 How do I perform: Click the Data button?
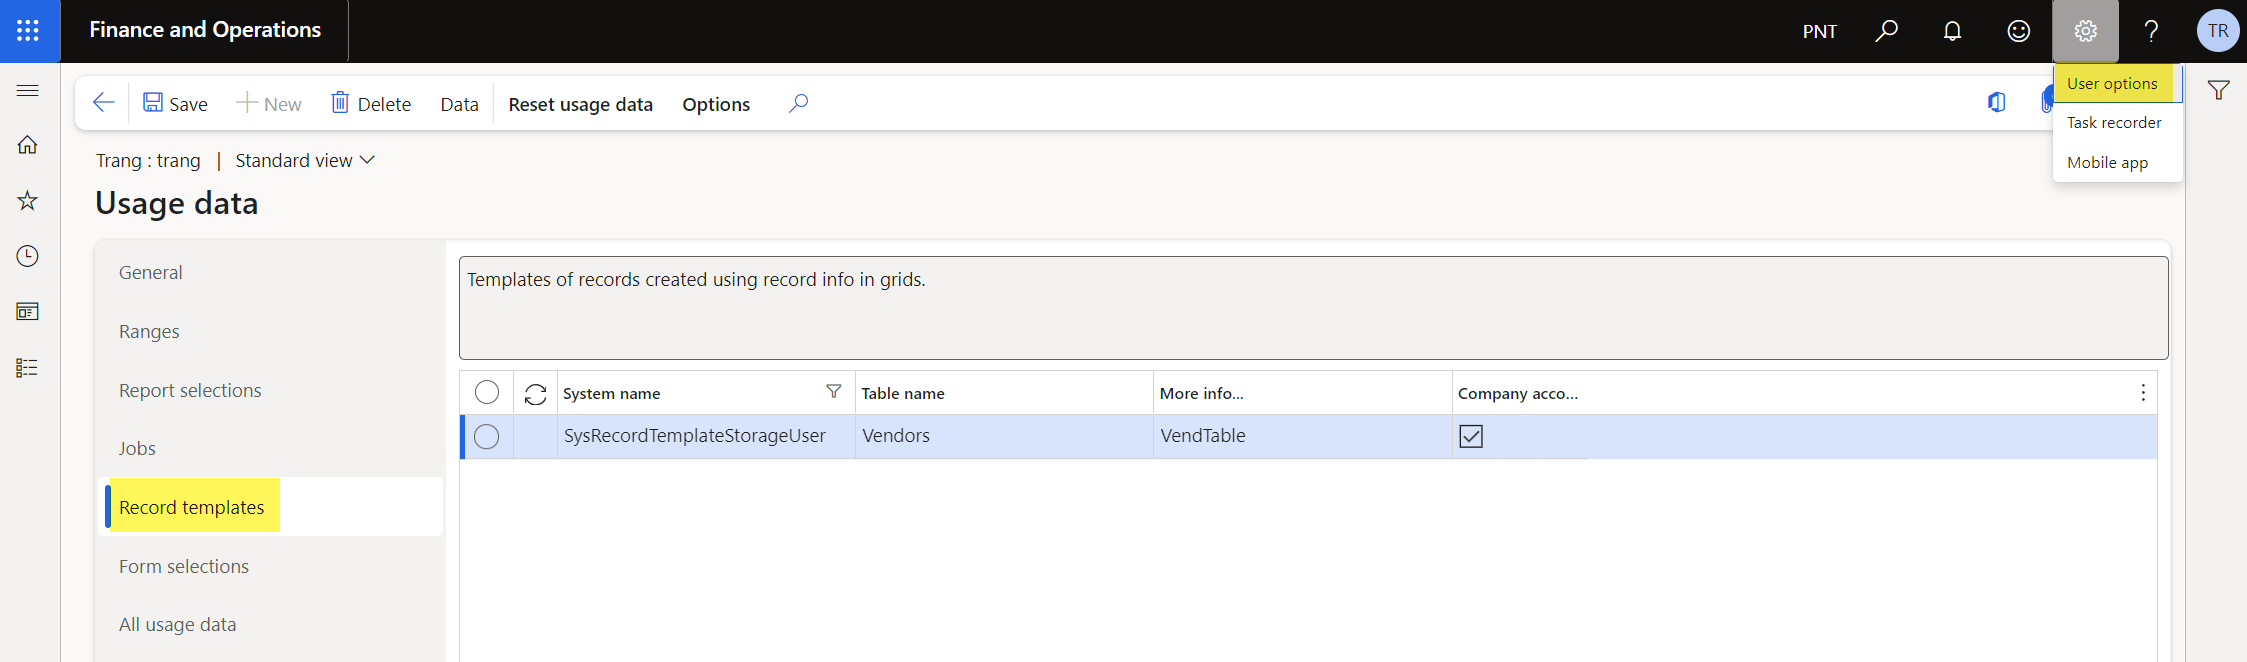coord(459,104)
